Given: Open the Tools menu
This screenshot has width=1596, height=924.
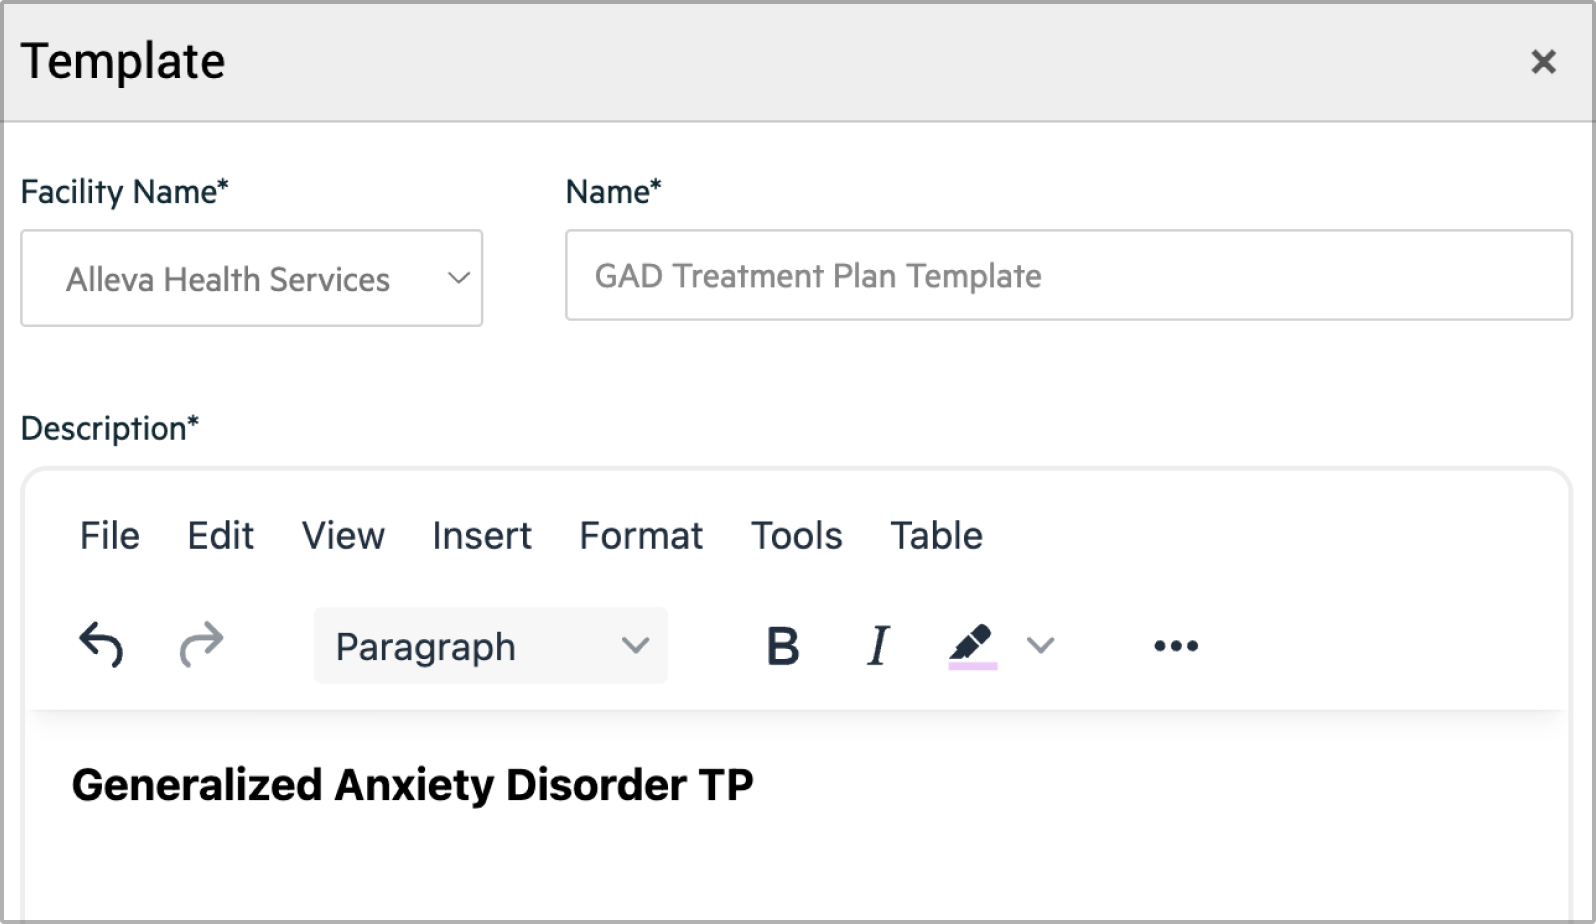Looking at the screenshot, I should click(796, 536).
